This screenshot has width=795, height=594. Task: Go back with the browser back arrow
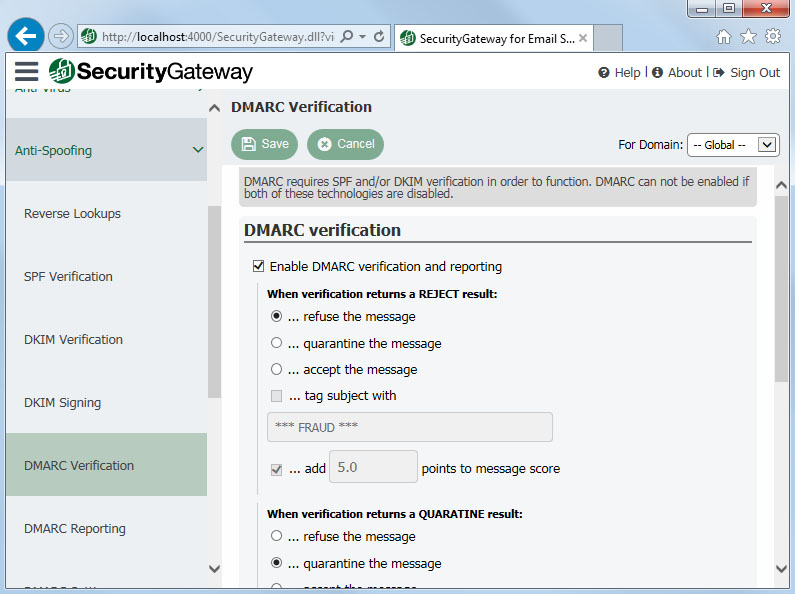pyautogui.click(x=25, y=35)
